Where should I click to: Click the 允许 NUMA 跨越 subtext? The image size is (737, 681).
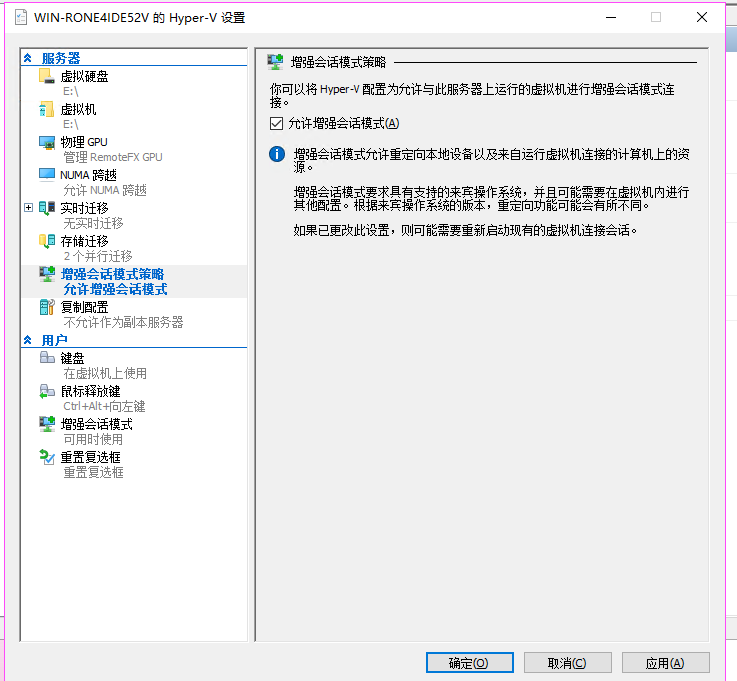click(x=105, y=190)
